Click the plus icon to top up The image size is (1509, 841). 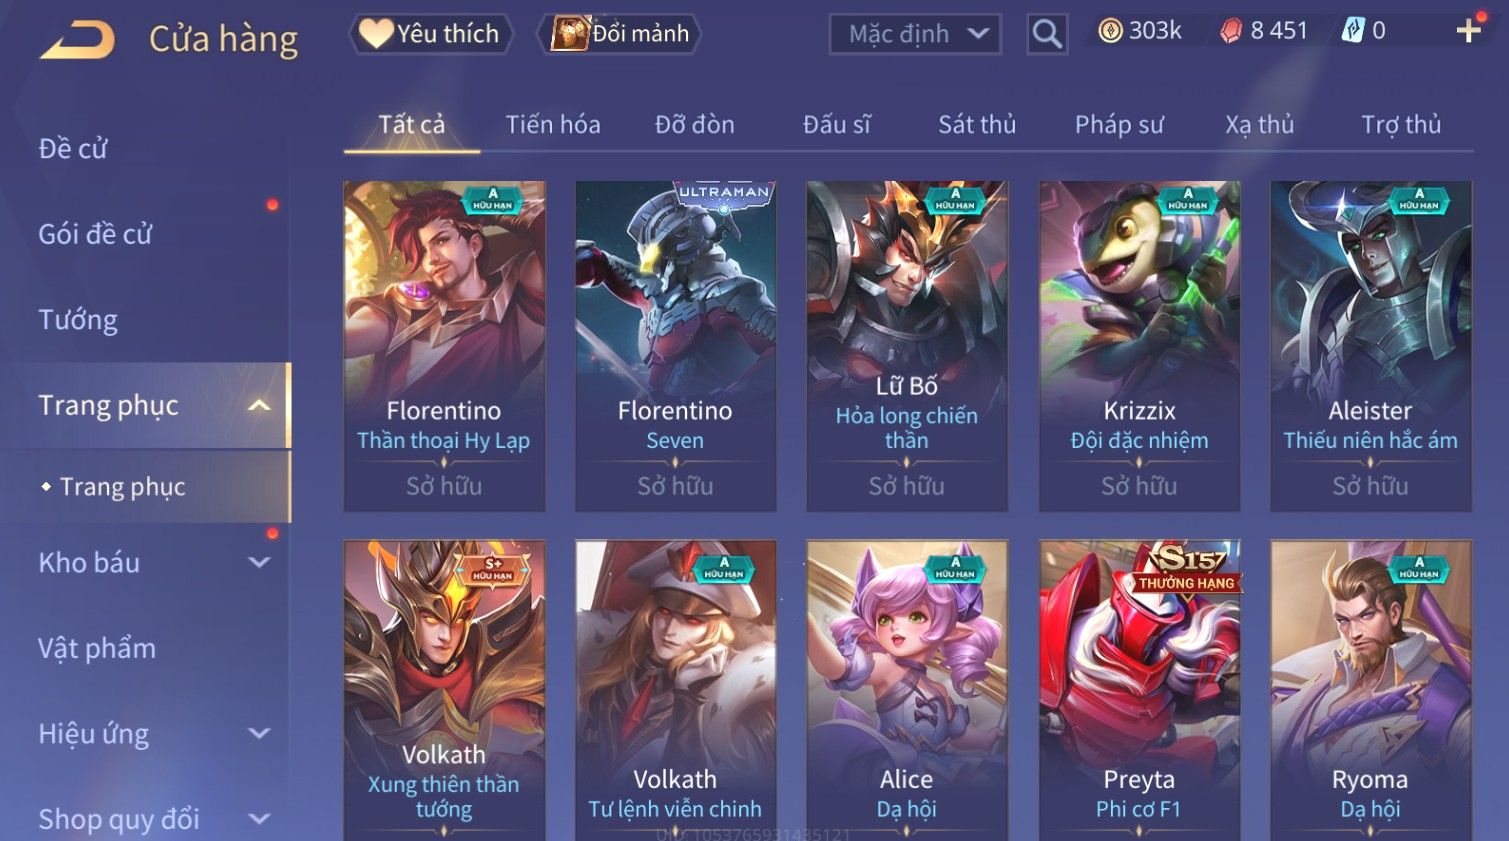[x=1468, y=31]
